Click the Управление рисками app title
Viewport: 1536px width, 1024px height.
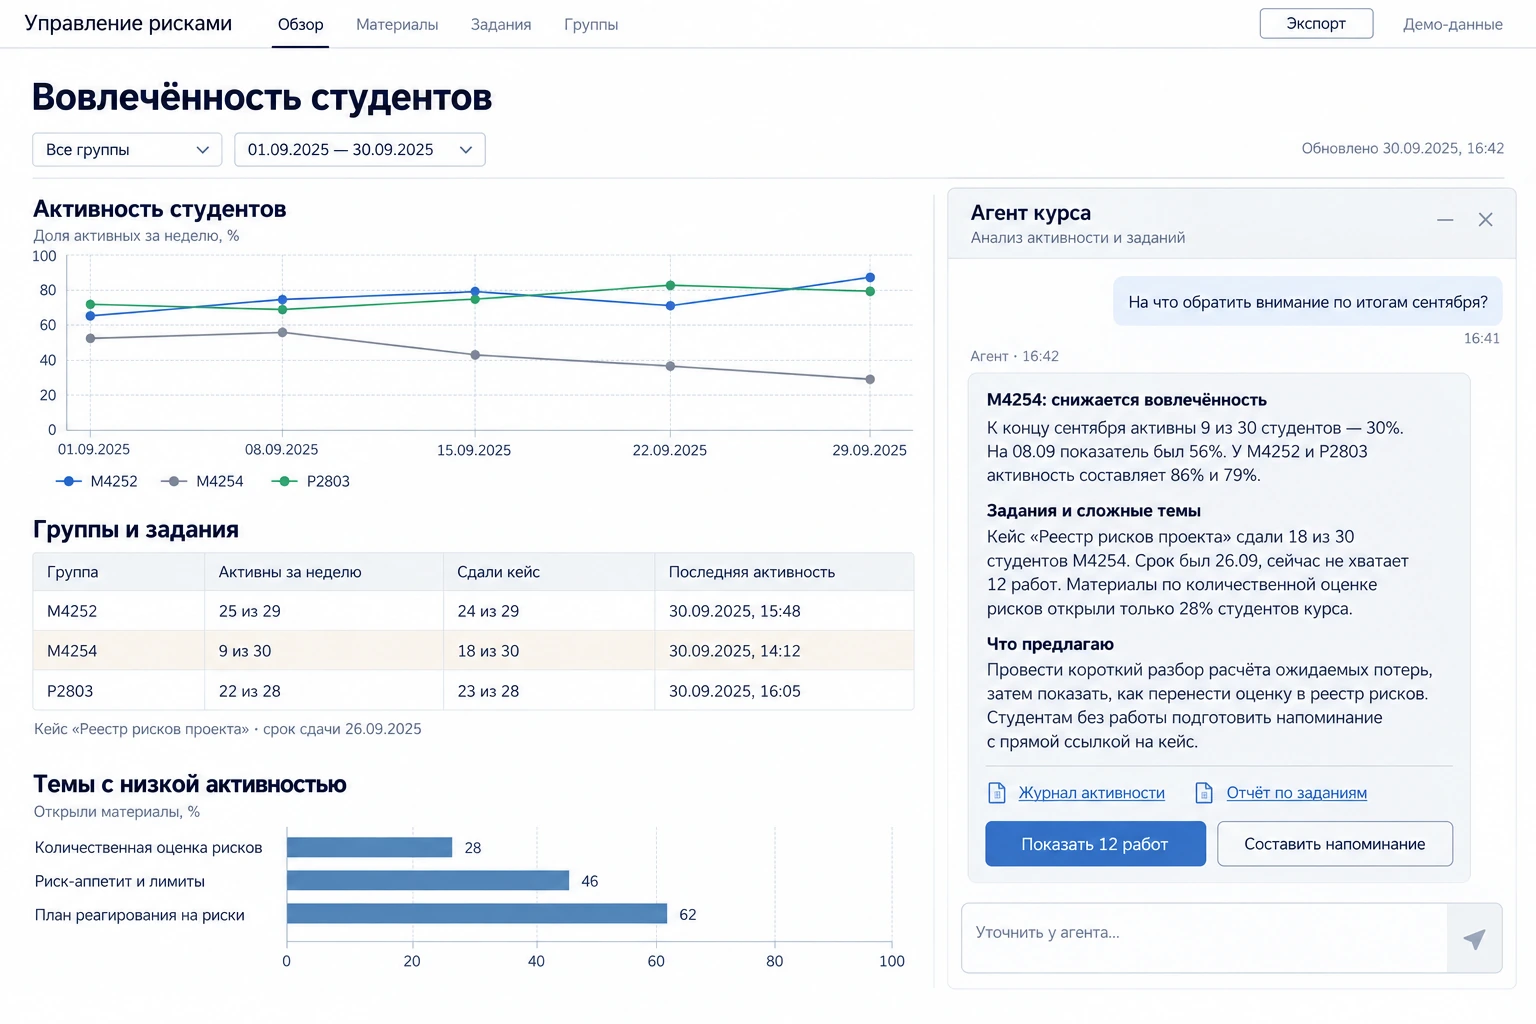[128, 24]
